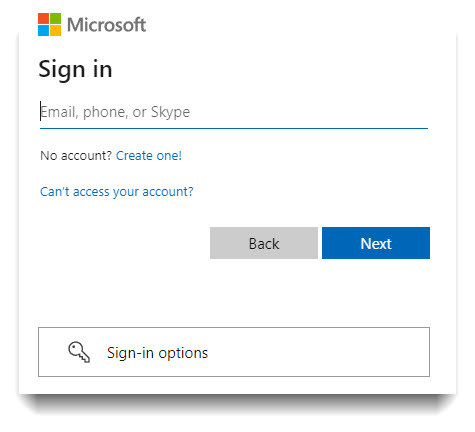
Task: Continue with the blue Next button
Action: 376,243
